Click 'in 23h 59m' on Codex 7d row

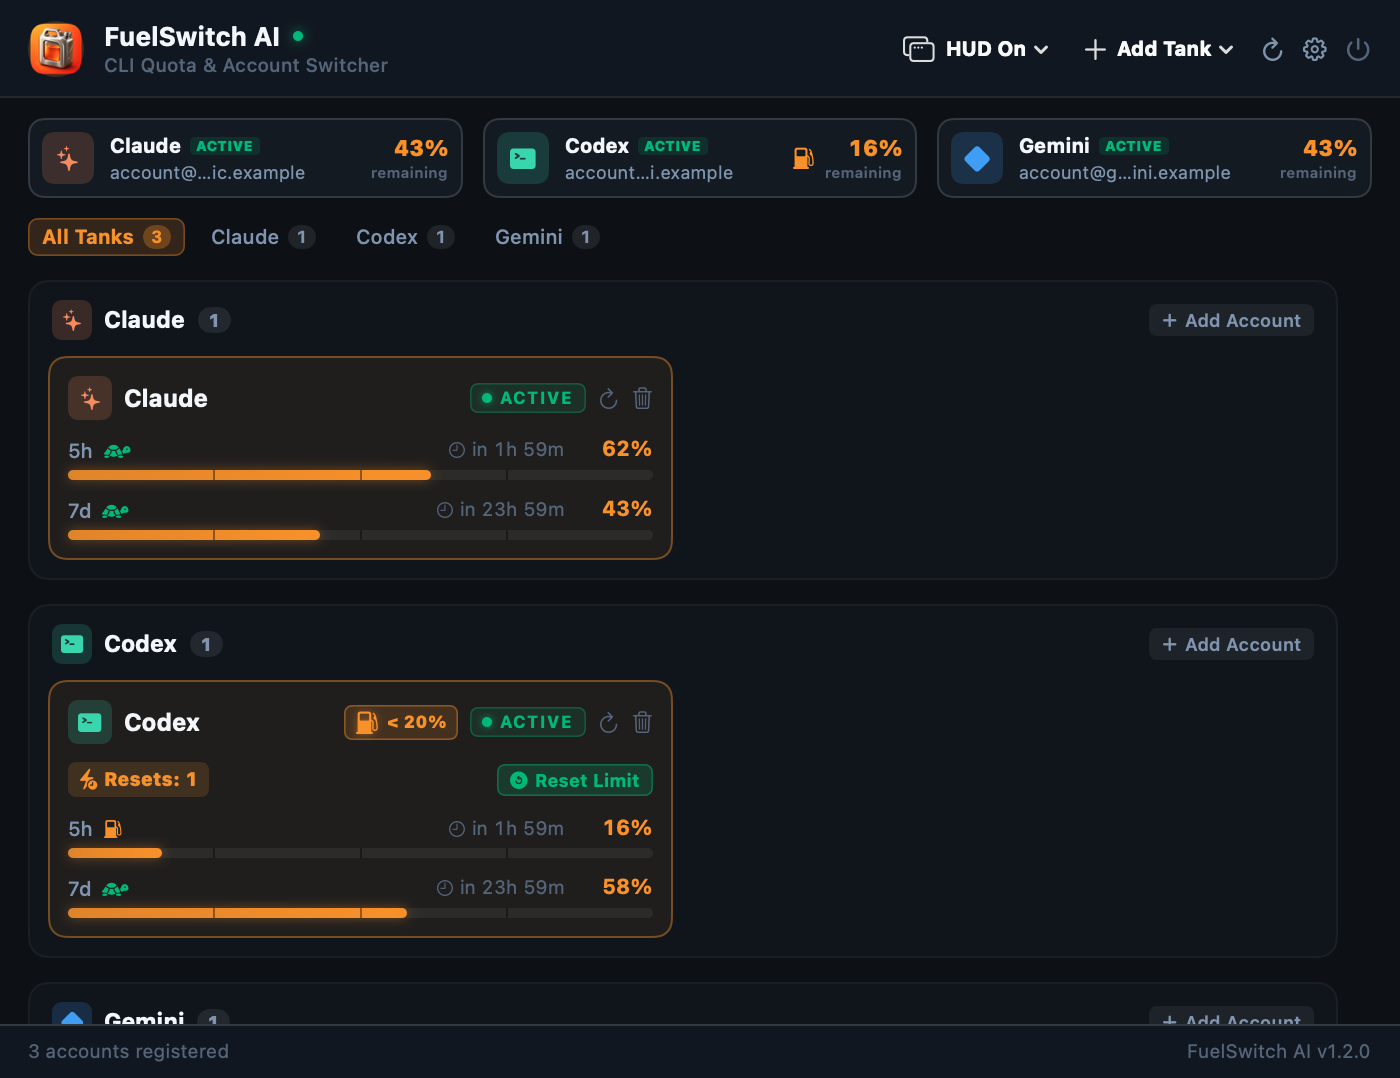click(512, 888)
